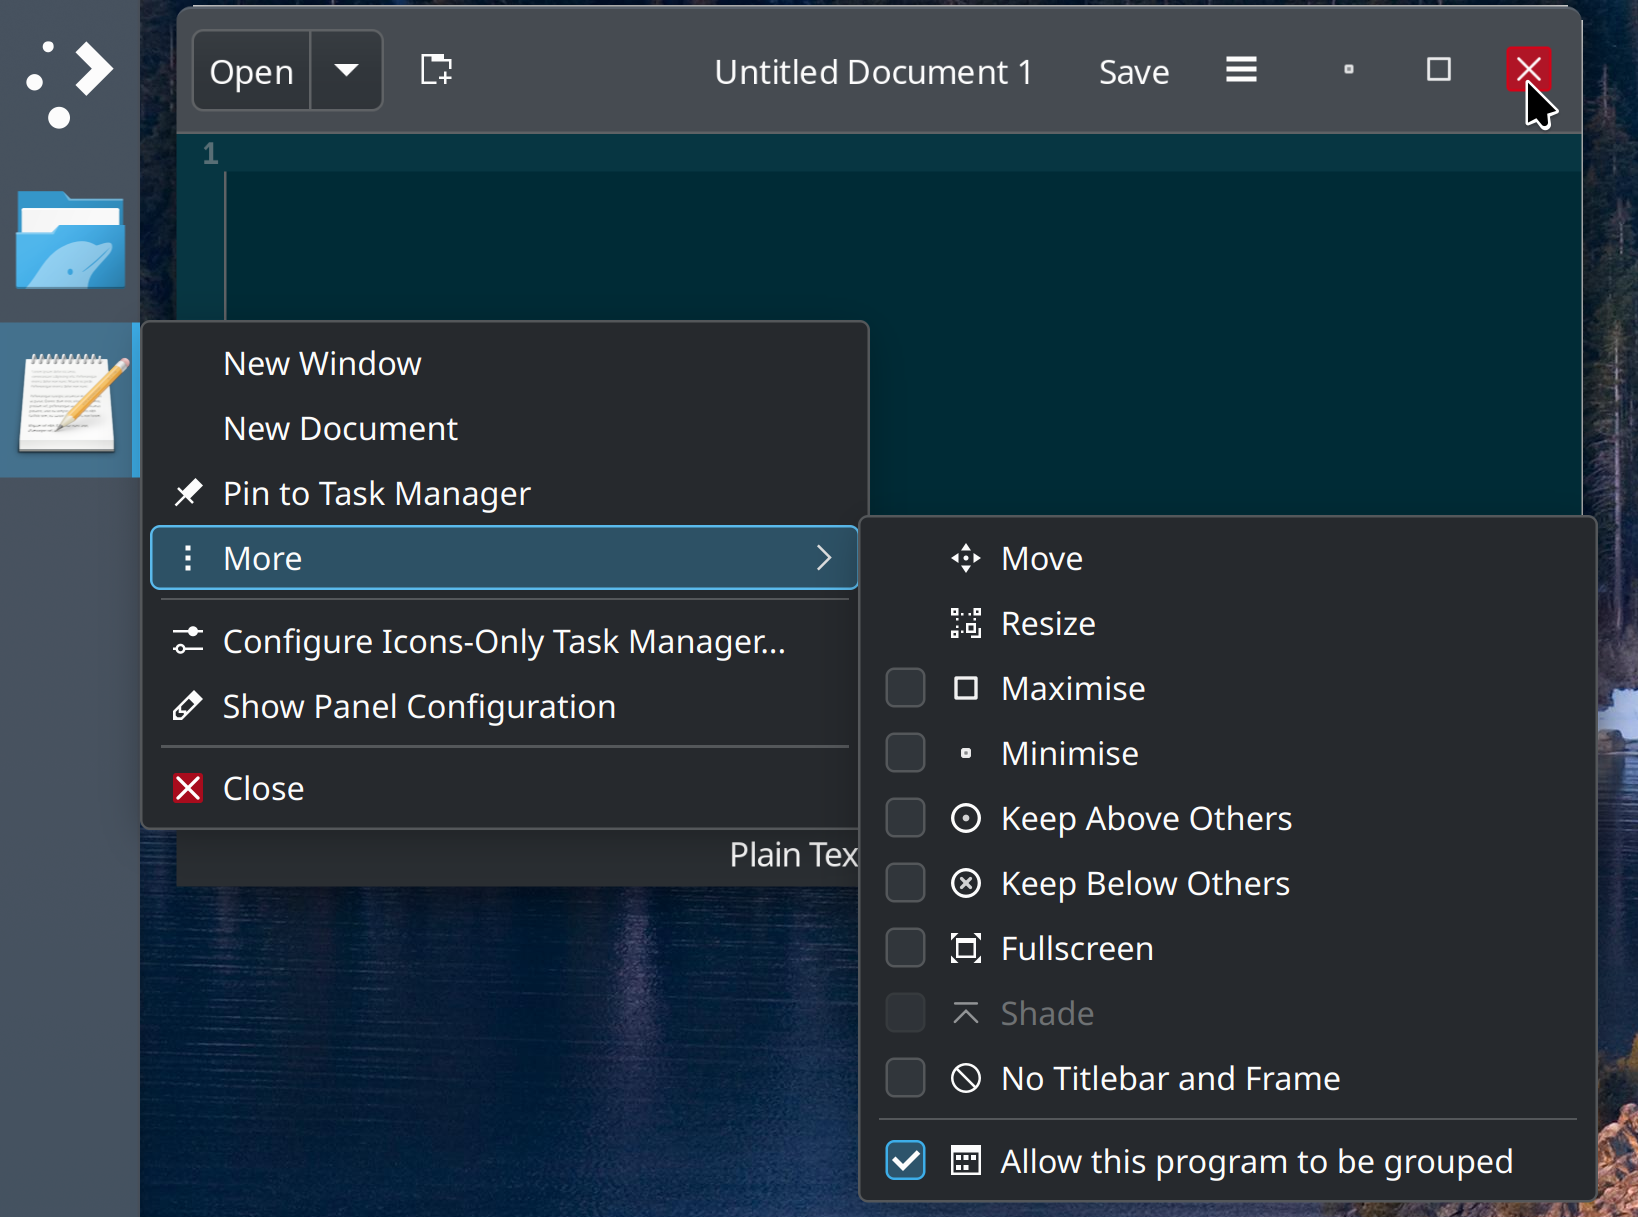Create new document with toolbar icon
This screenshot has width=1638, height=1217.
pos(436,70)
